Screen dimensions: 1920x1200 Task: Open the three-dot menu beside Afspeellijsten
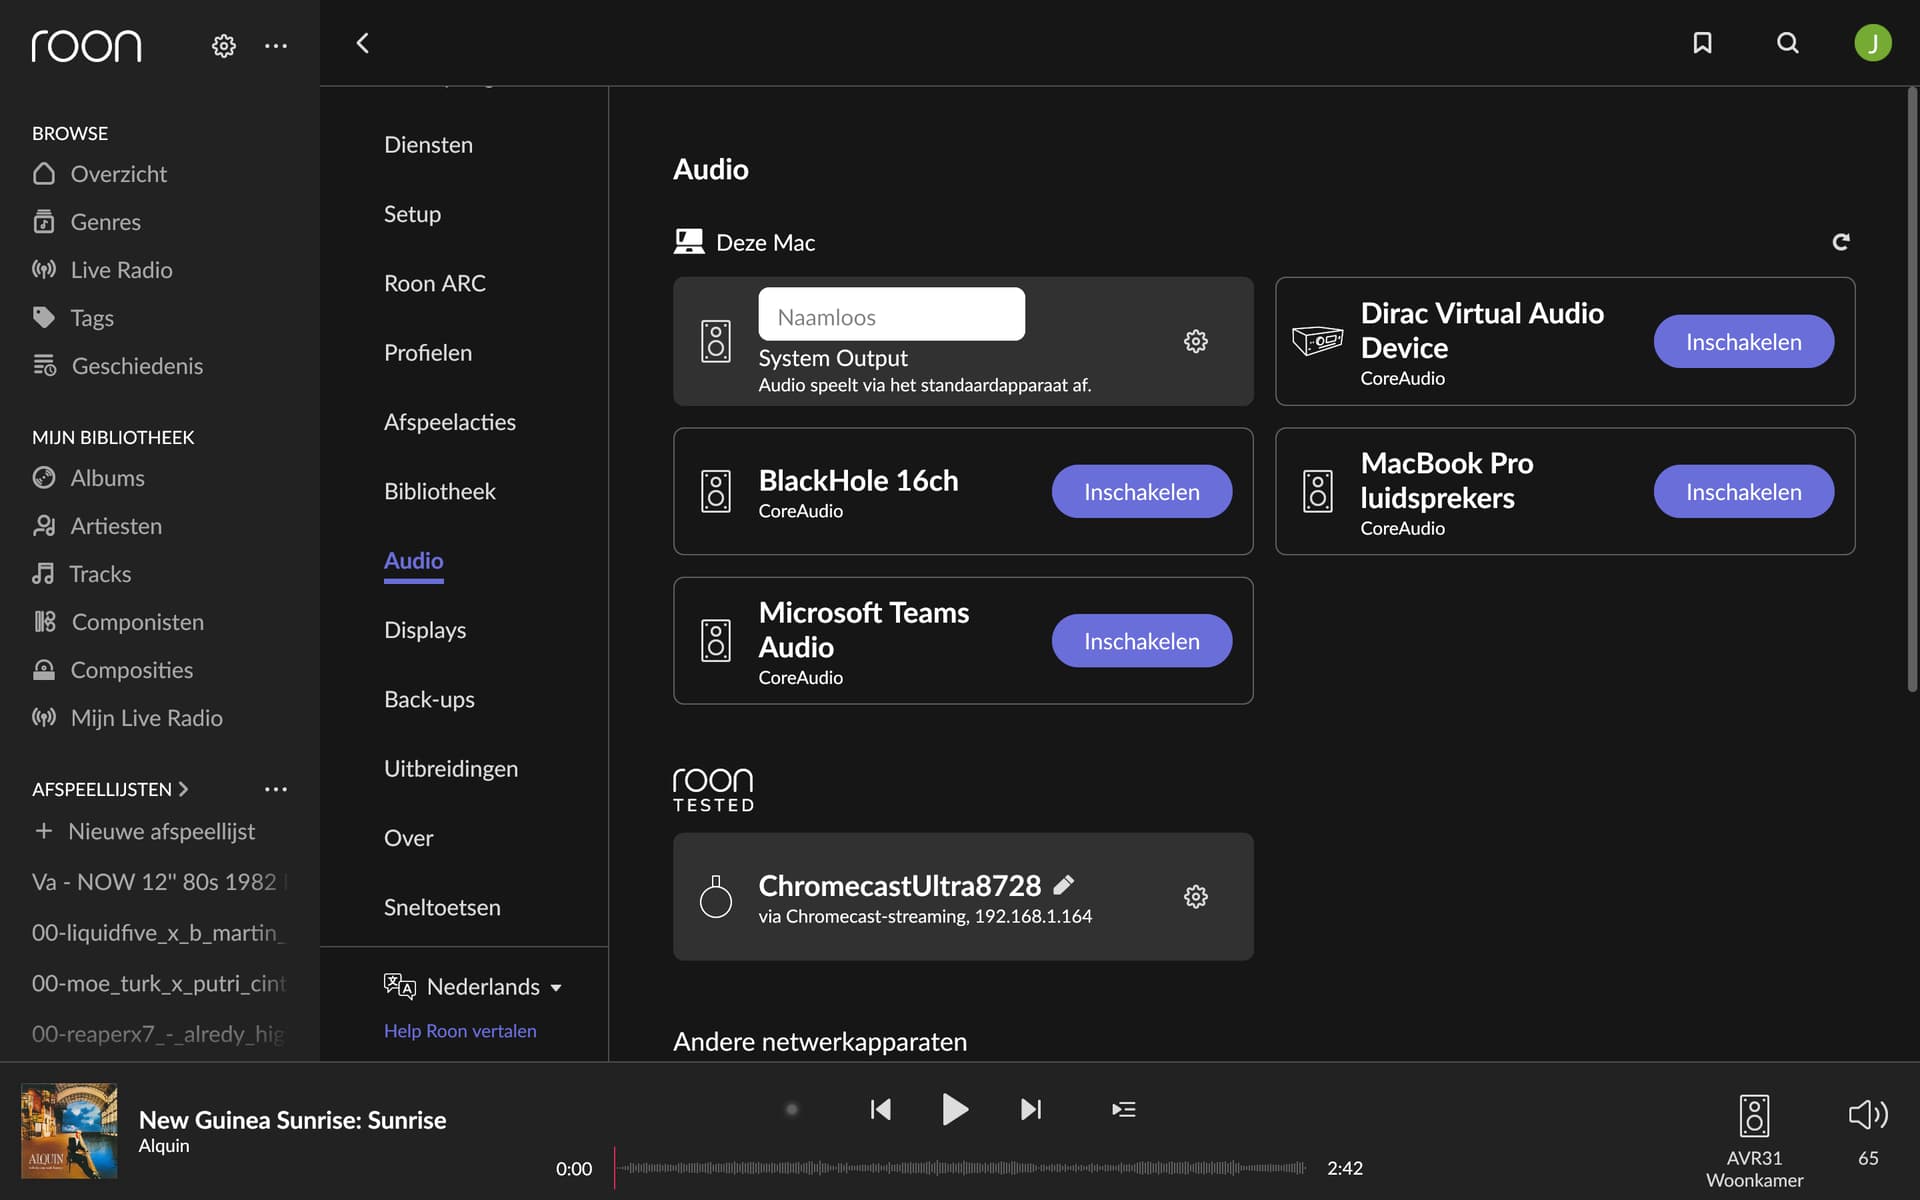[x=276, y=789]
